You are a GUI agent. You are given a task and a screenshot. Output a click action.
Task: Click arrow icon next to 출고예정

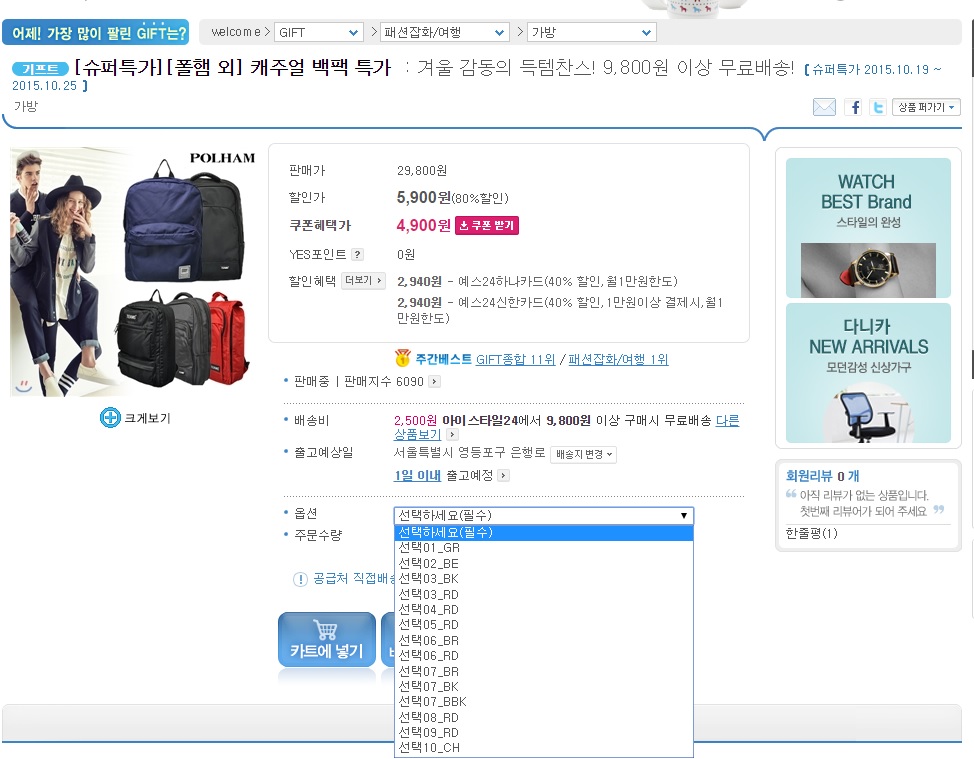[503, 476]
